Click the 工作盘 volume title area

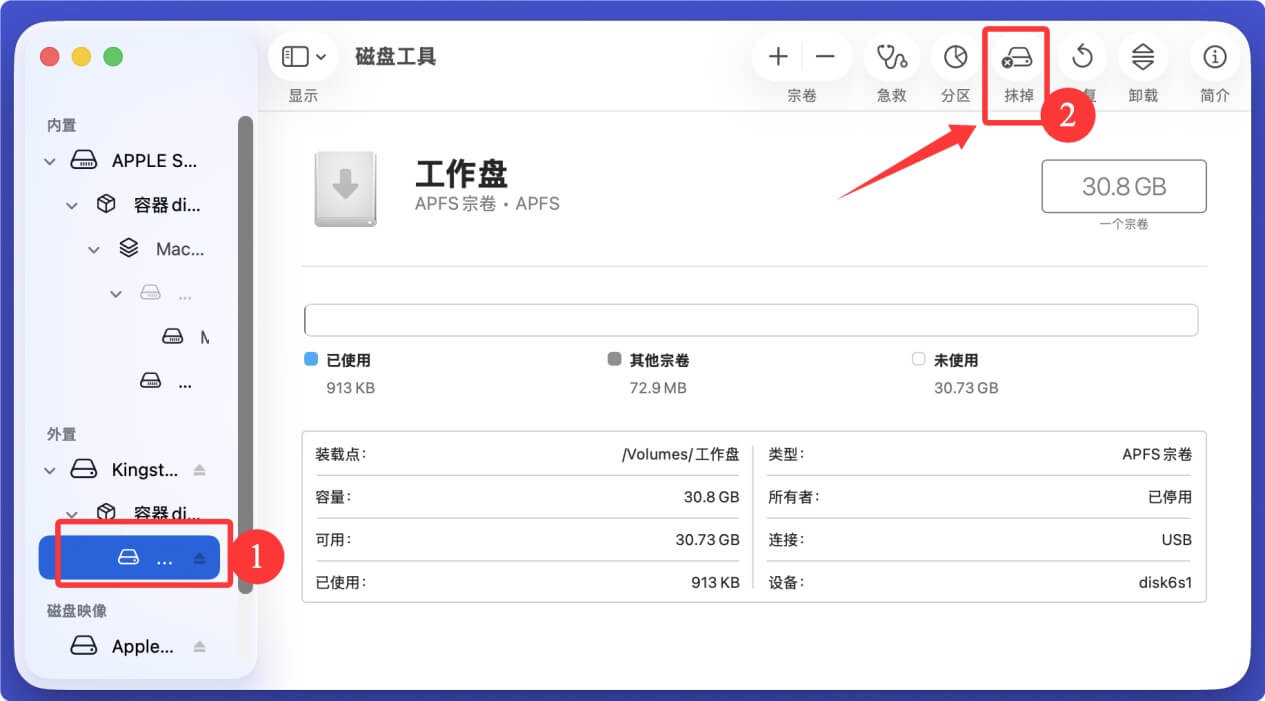coord(461,173)
